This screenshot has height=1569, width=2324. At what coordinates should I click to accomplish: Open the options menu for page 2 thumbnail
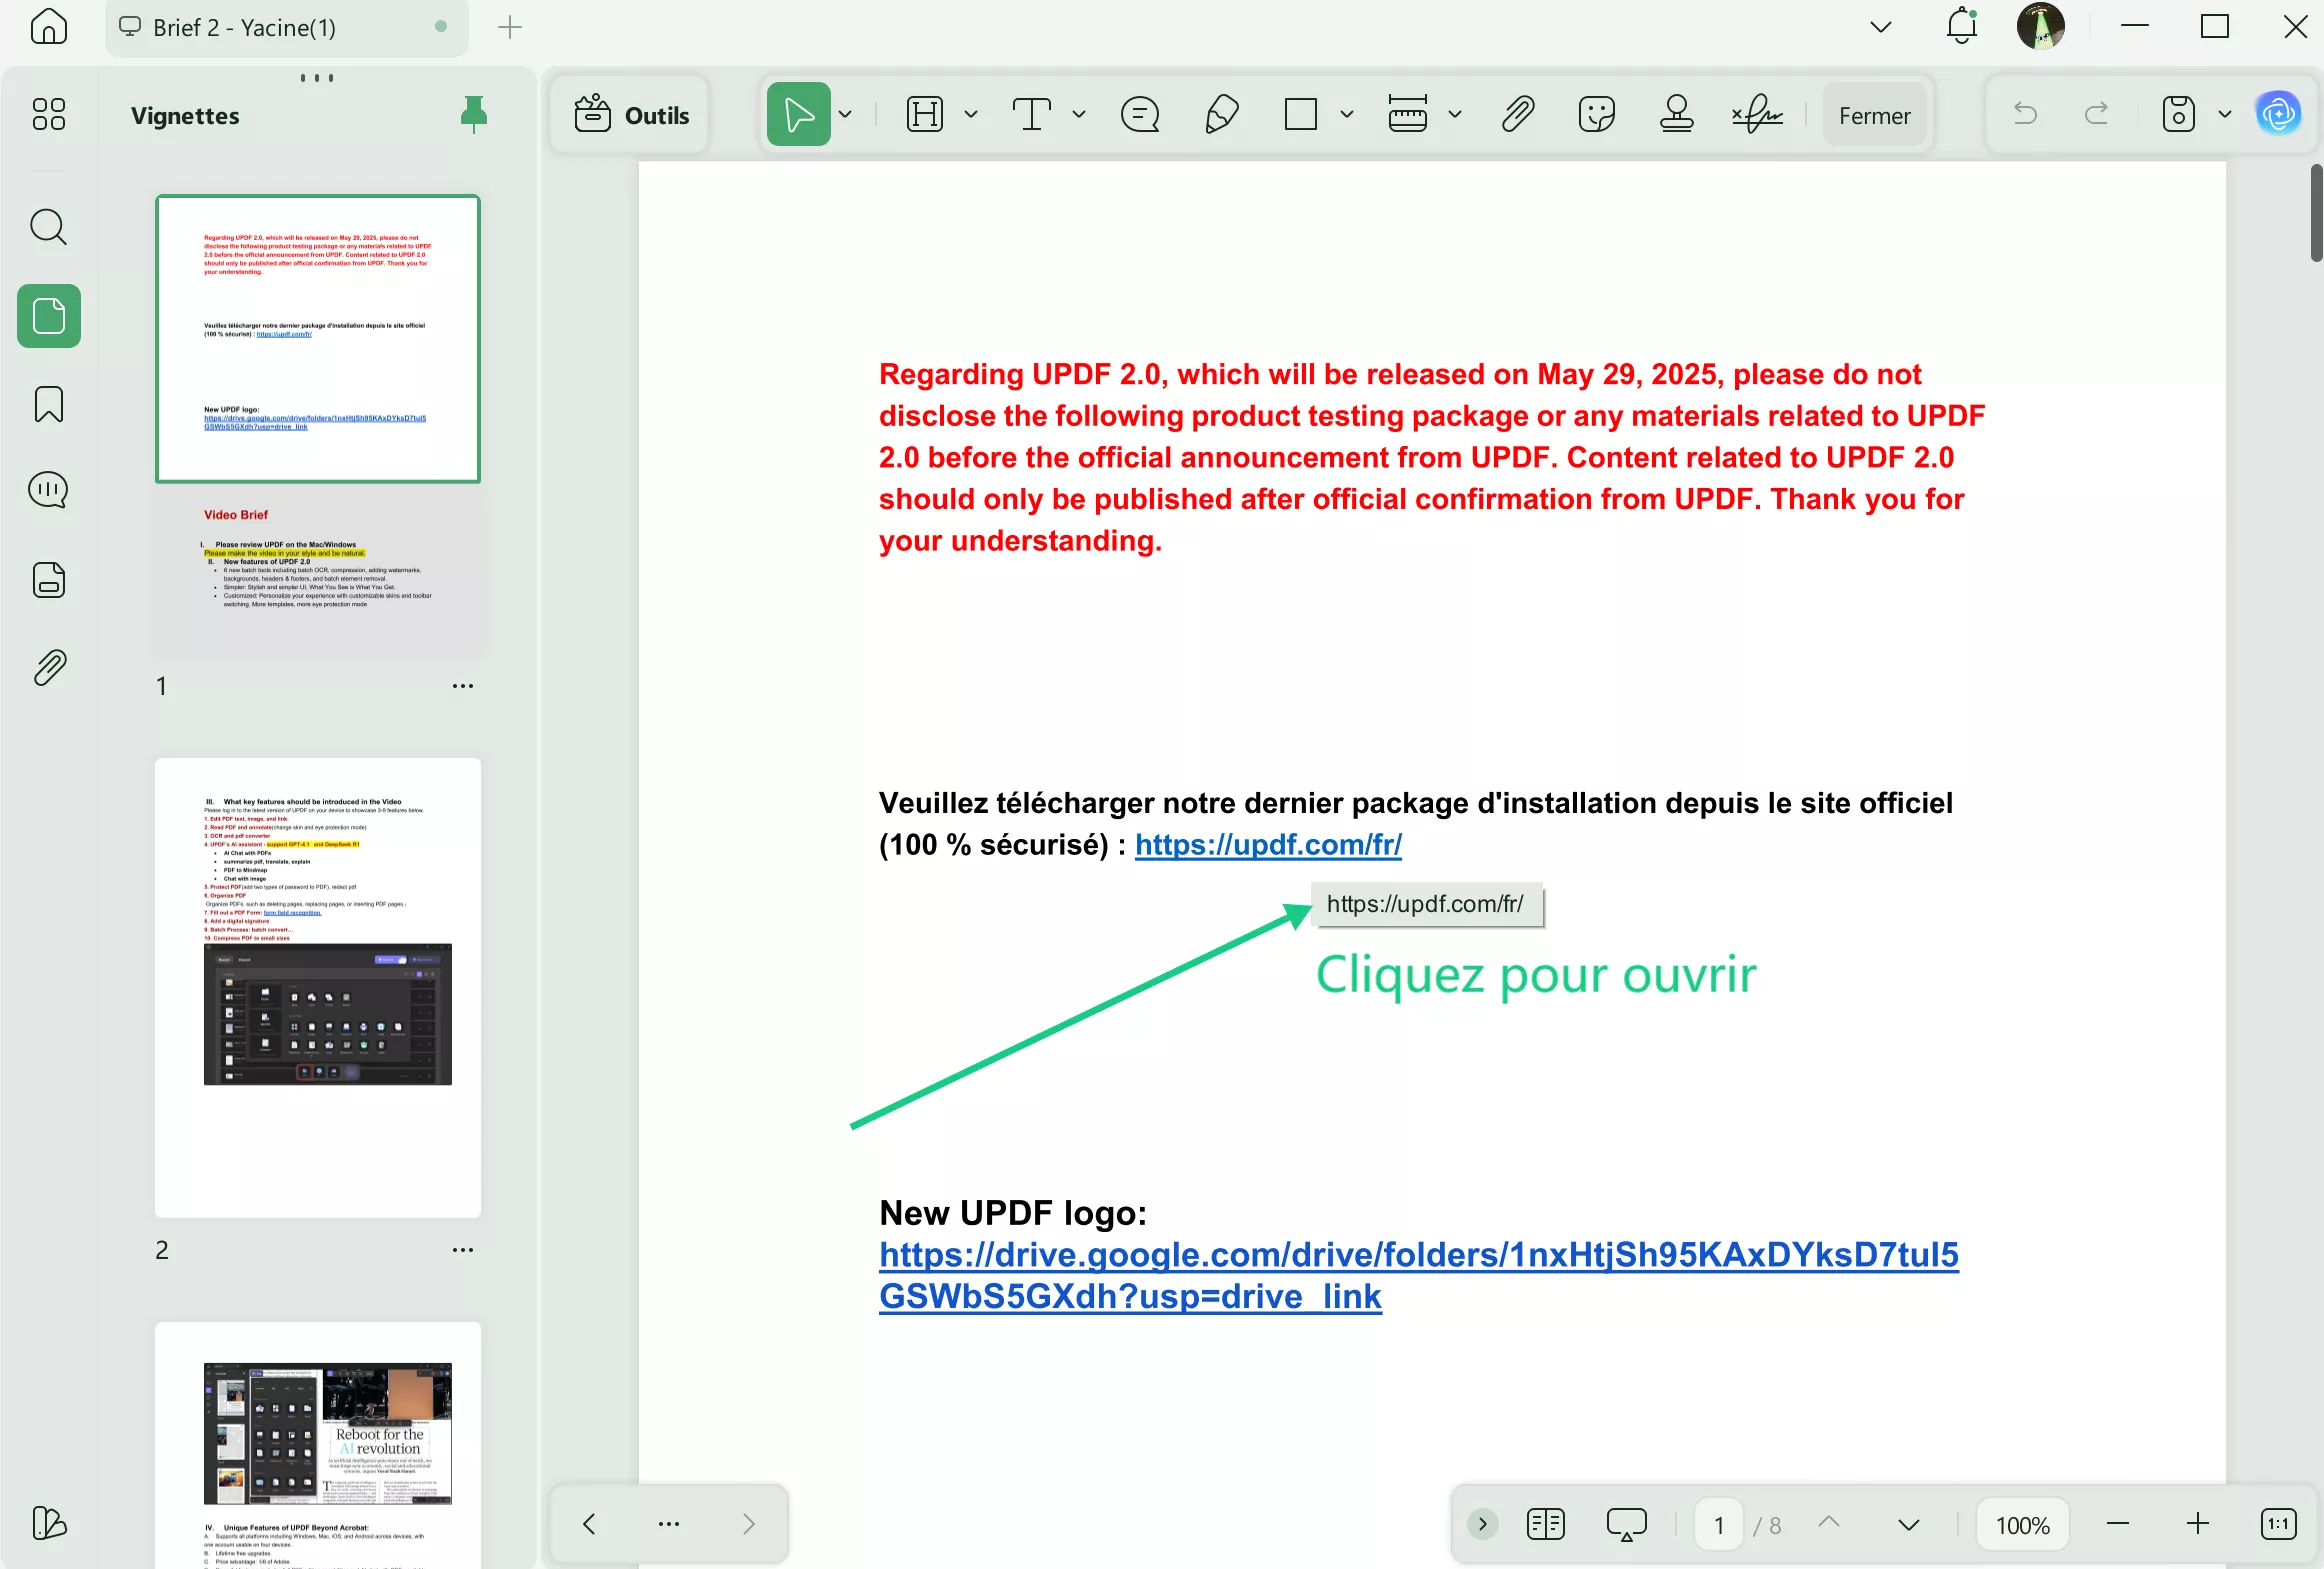pyautogui.click(x=462, y=1249)
